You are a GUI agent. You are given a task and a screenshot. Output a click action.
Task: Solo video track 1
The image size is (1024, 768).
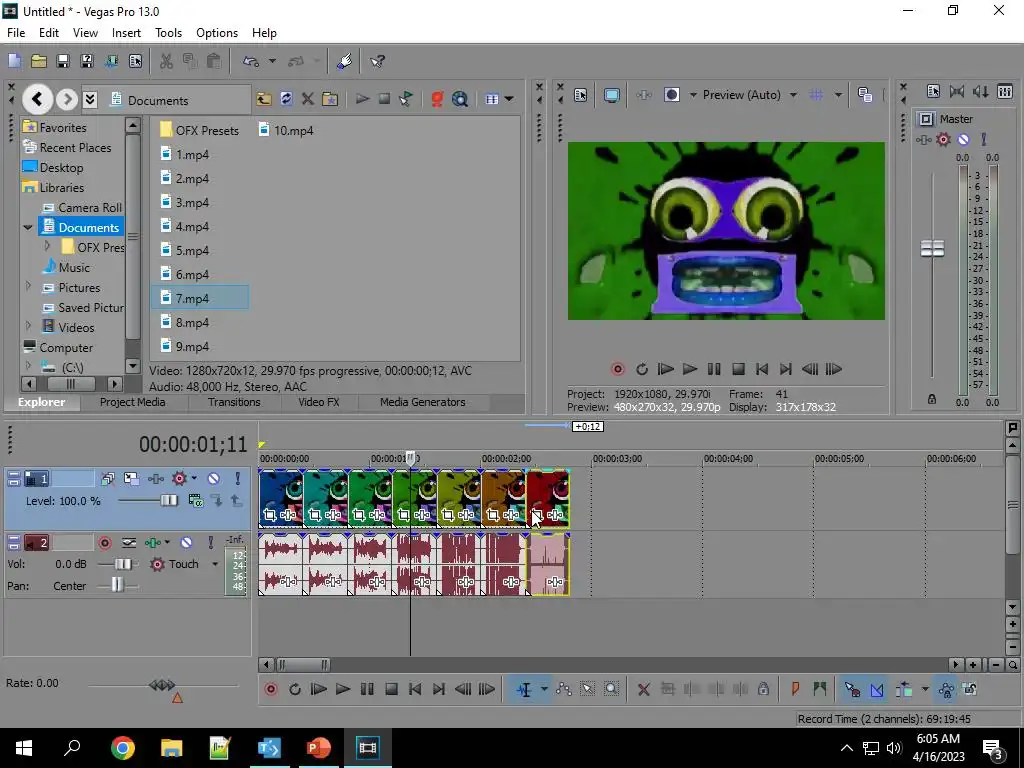pyautogui.click(x=238, y=479)
